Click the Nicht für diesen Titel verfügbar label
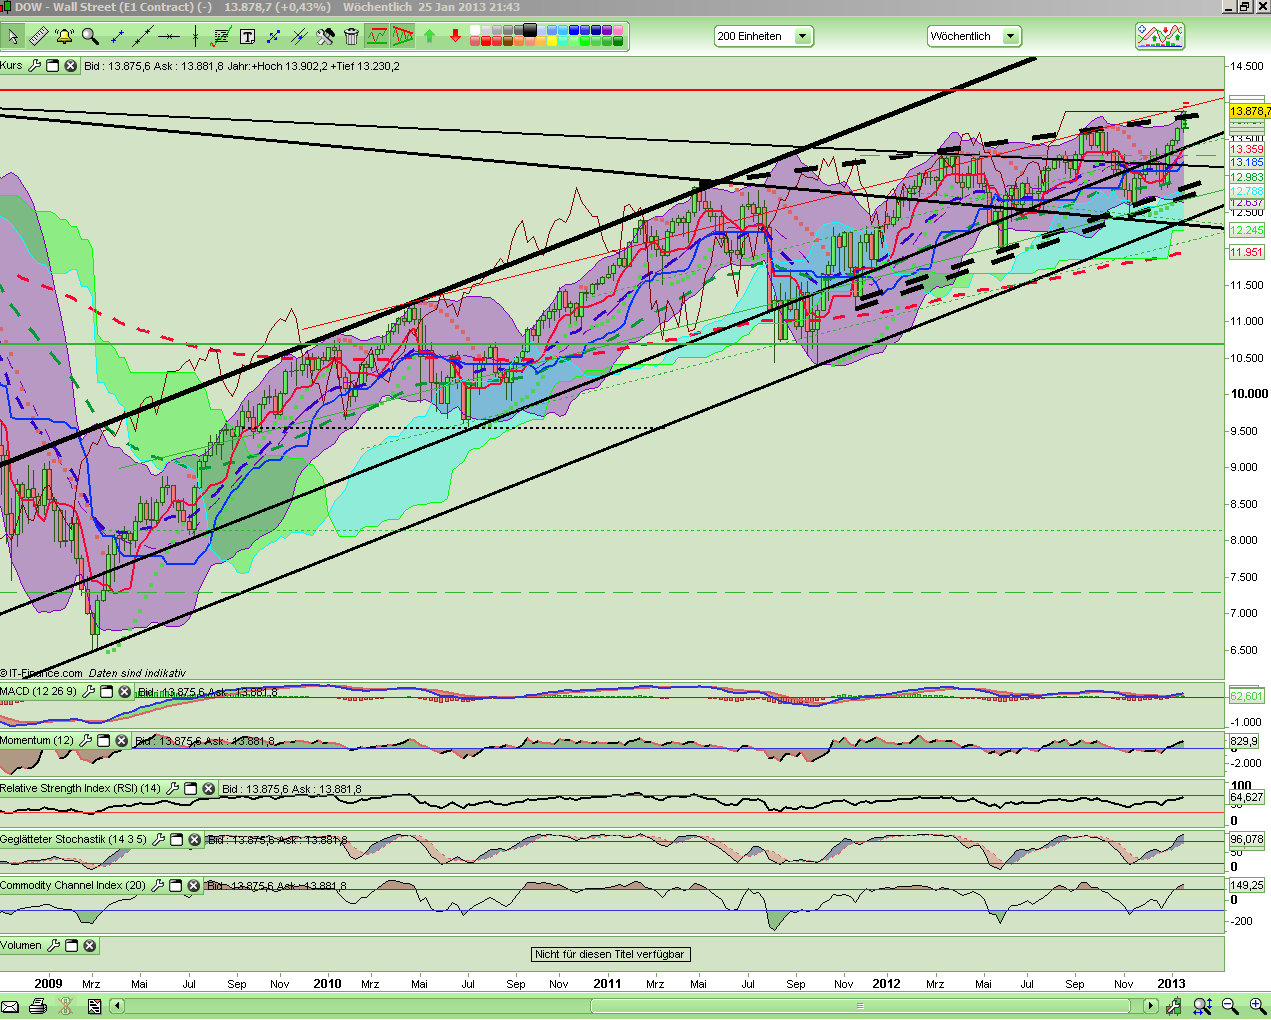The height and width of the screenshot is (1020, 1271). (610, 954)
